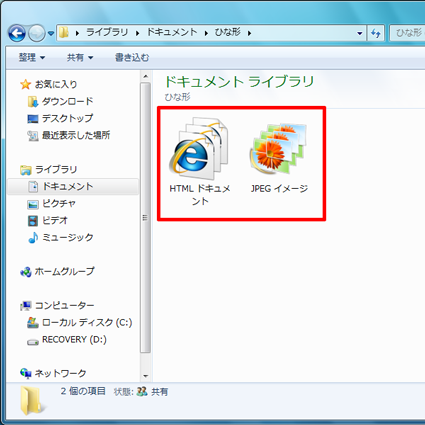425x425 pixels.
Task: Click the navigation pane scrollbar down arrow
Action: point(145,376)
